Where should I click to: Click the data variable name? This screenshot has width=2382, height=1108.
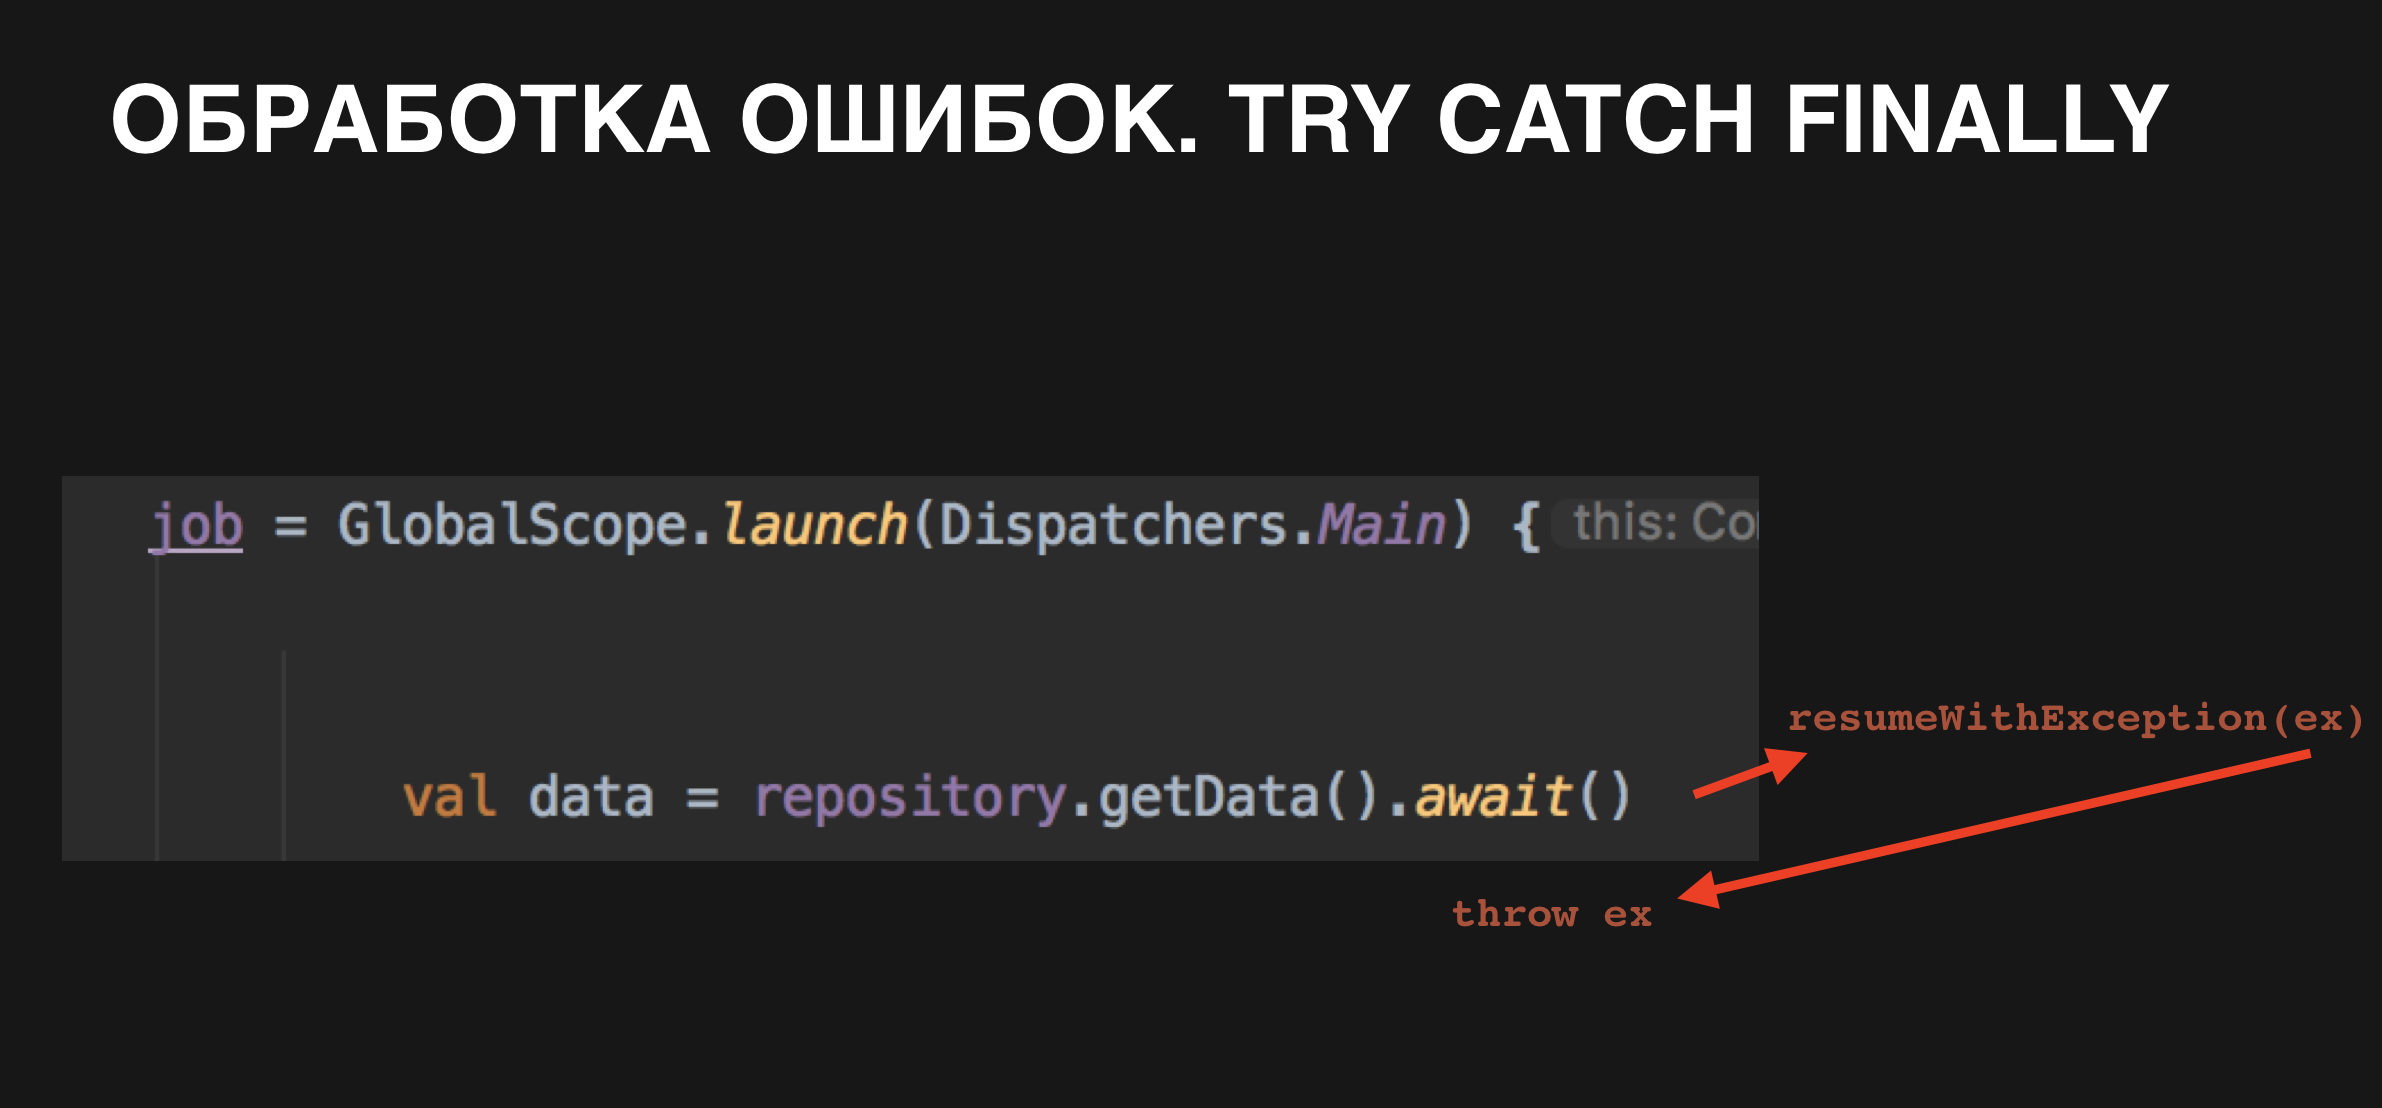pyautogui.click(x=591, y=797)
